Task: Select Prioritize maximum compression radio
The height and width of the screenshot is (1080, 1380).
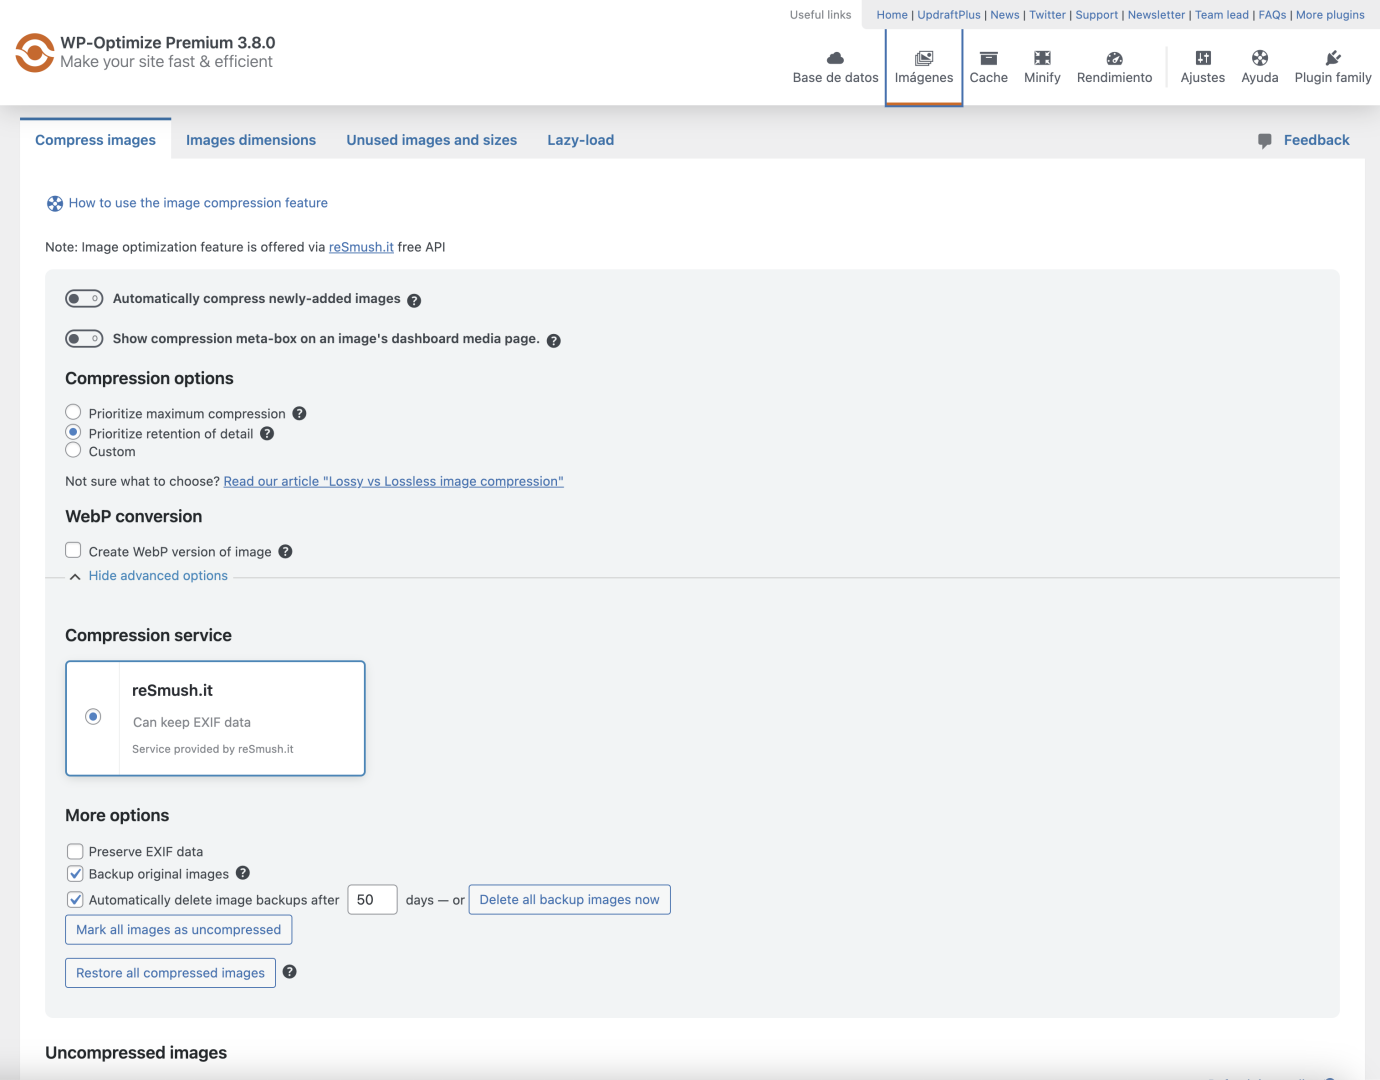Action: click(x=73, y=412)
